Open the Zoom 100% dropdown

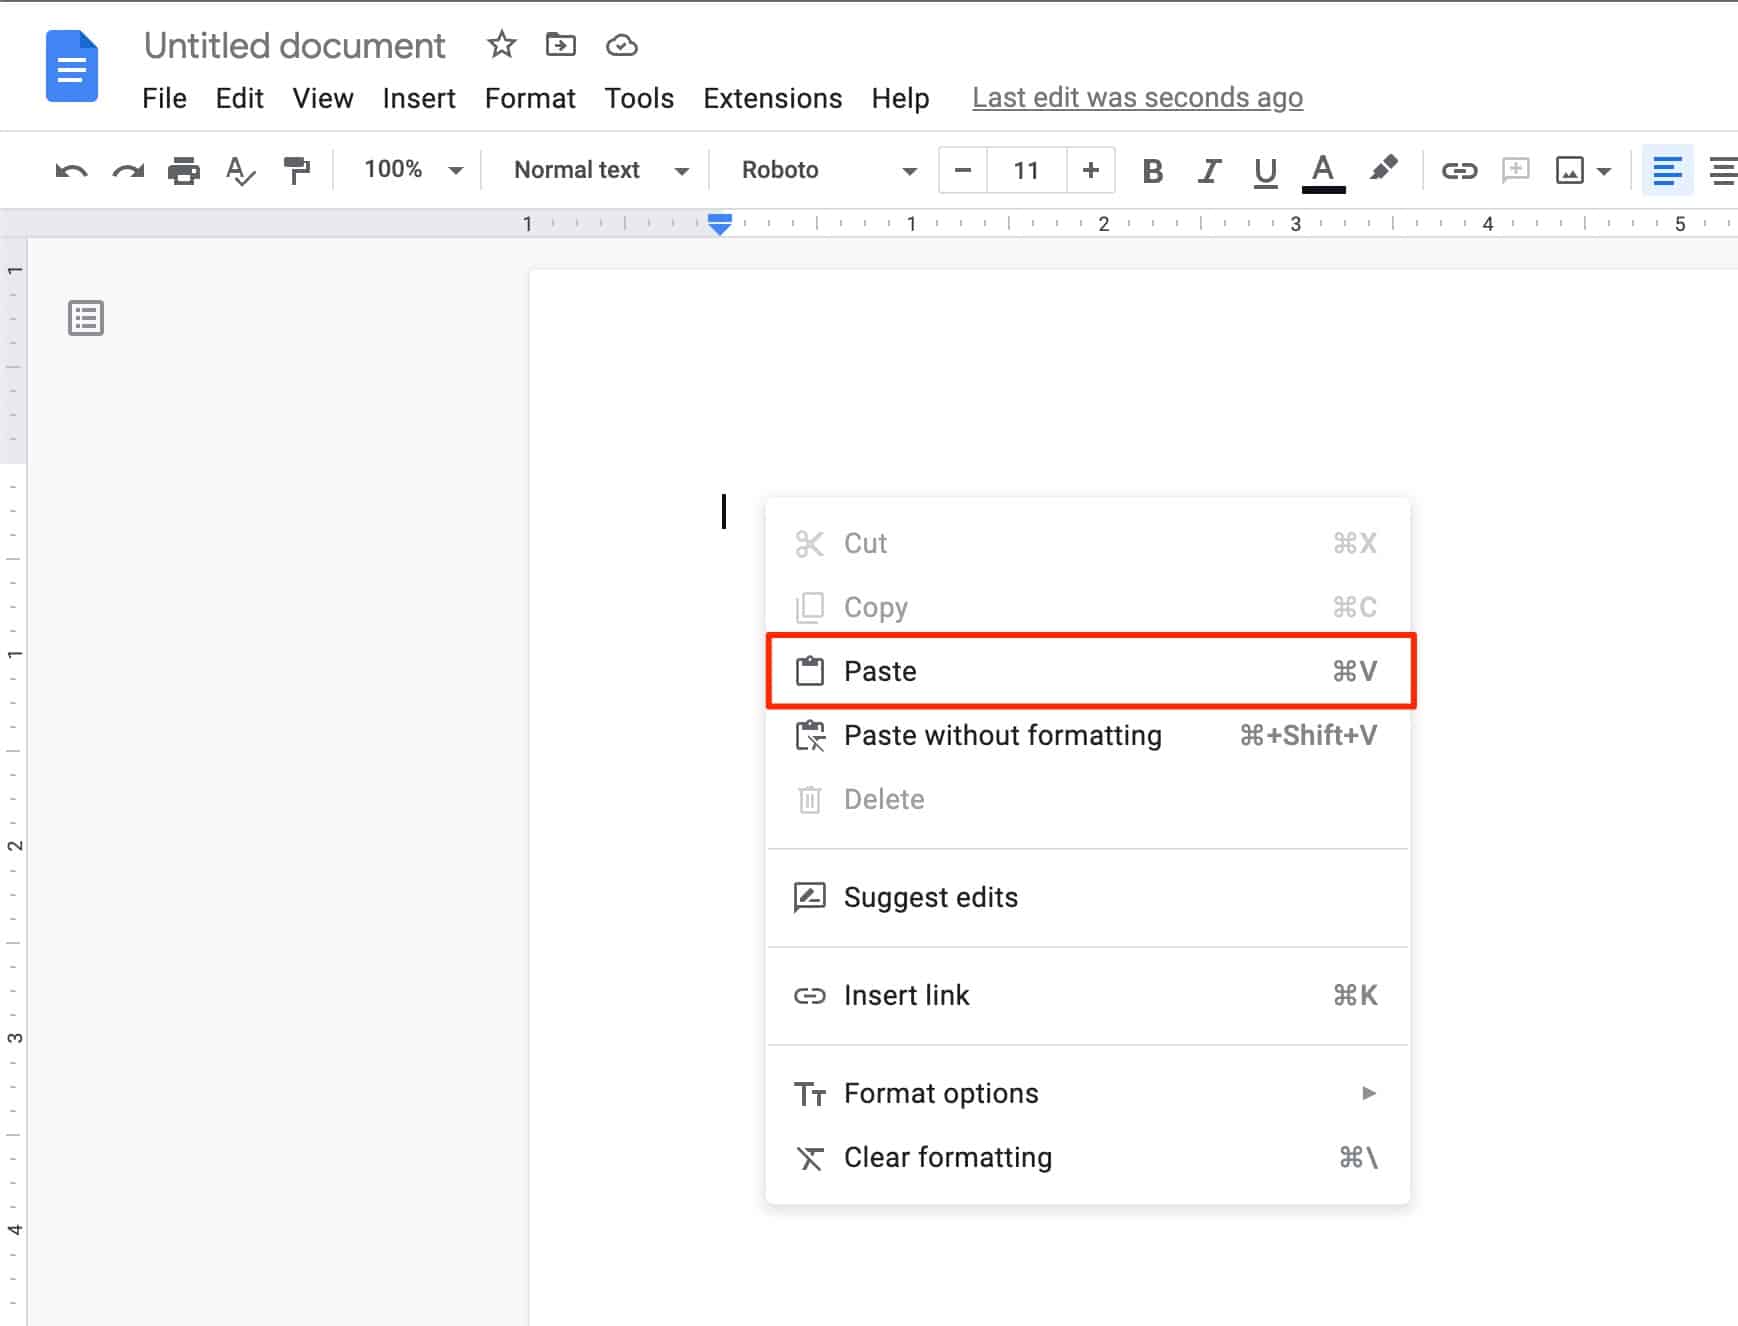(x=413, y=170)
